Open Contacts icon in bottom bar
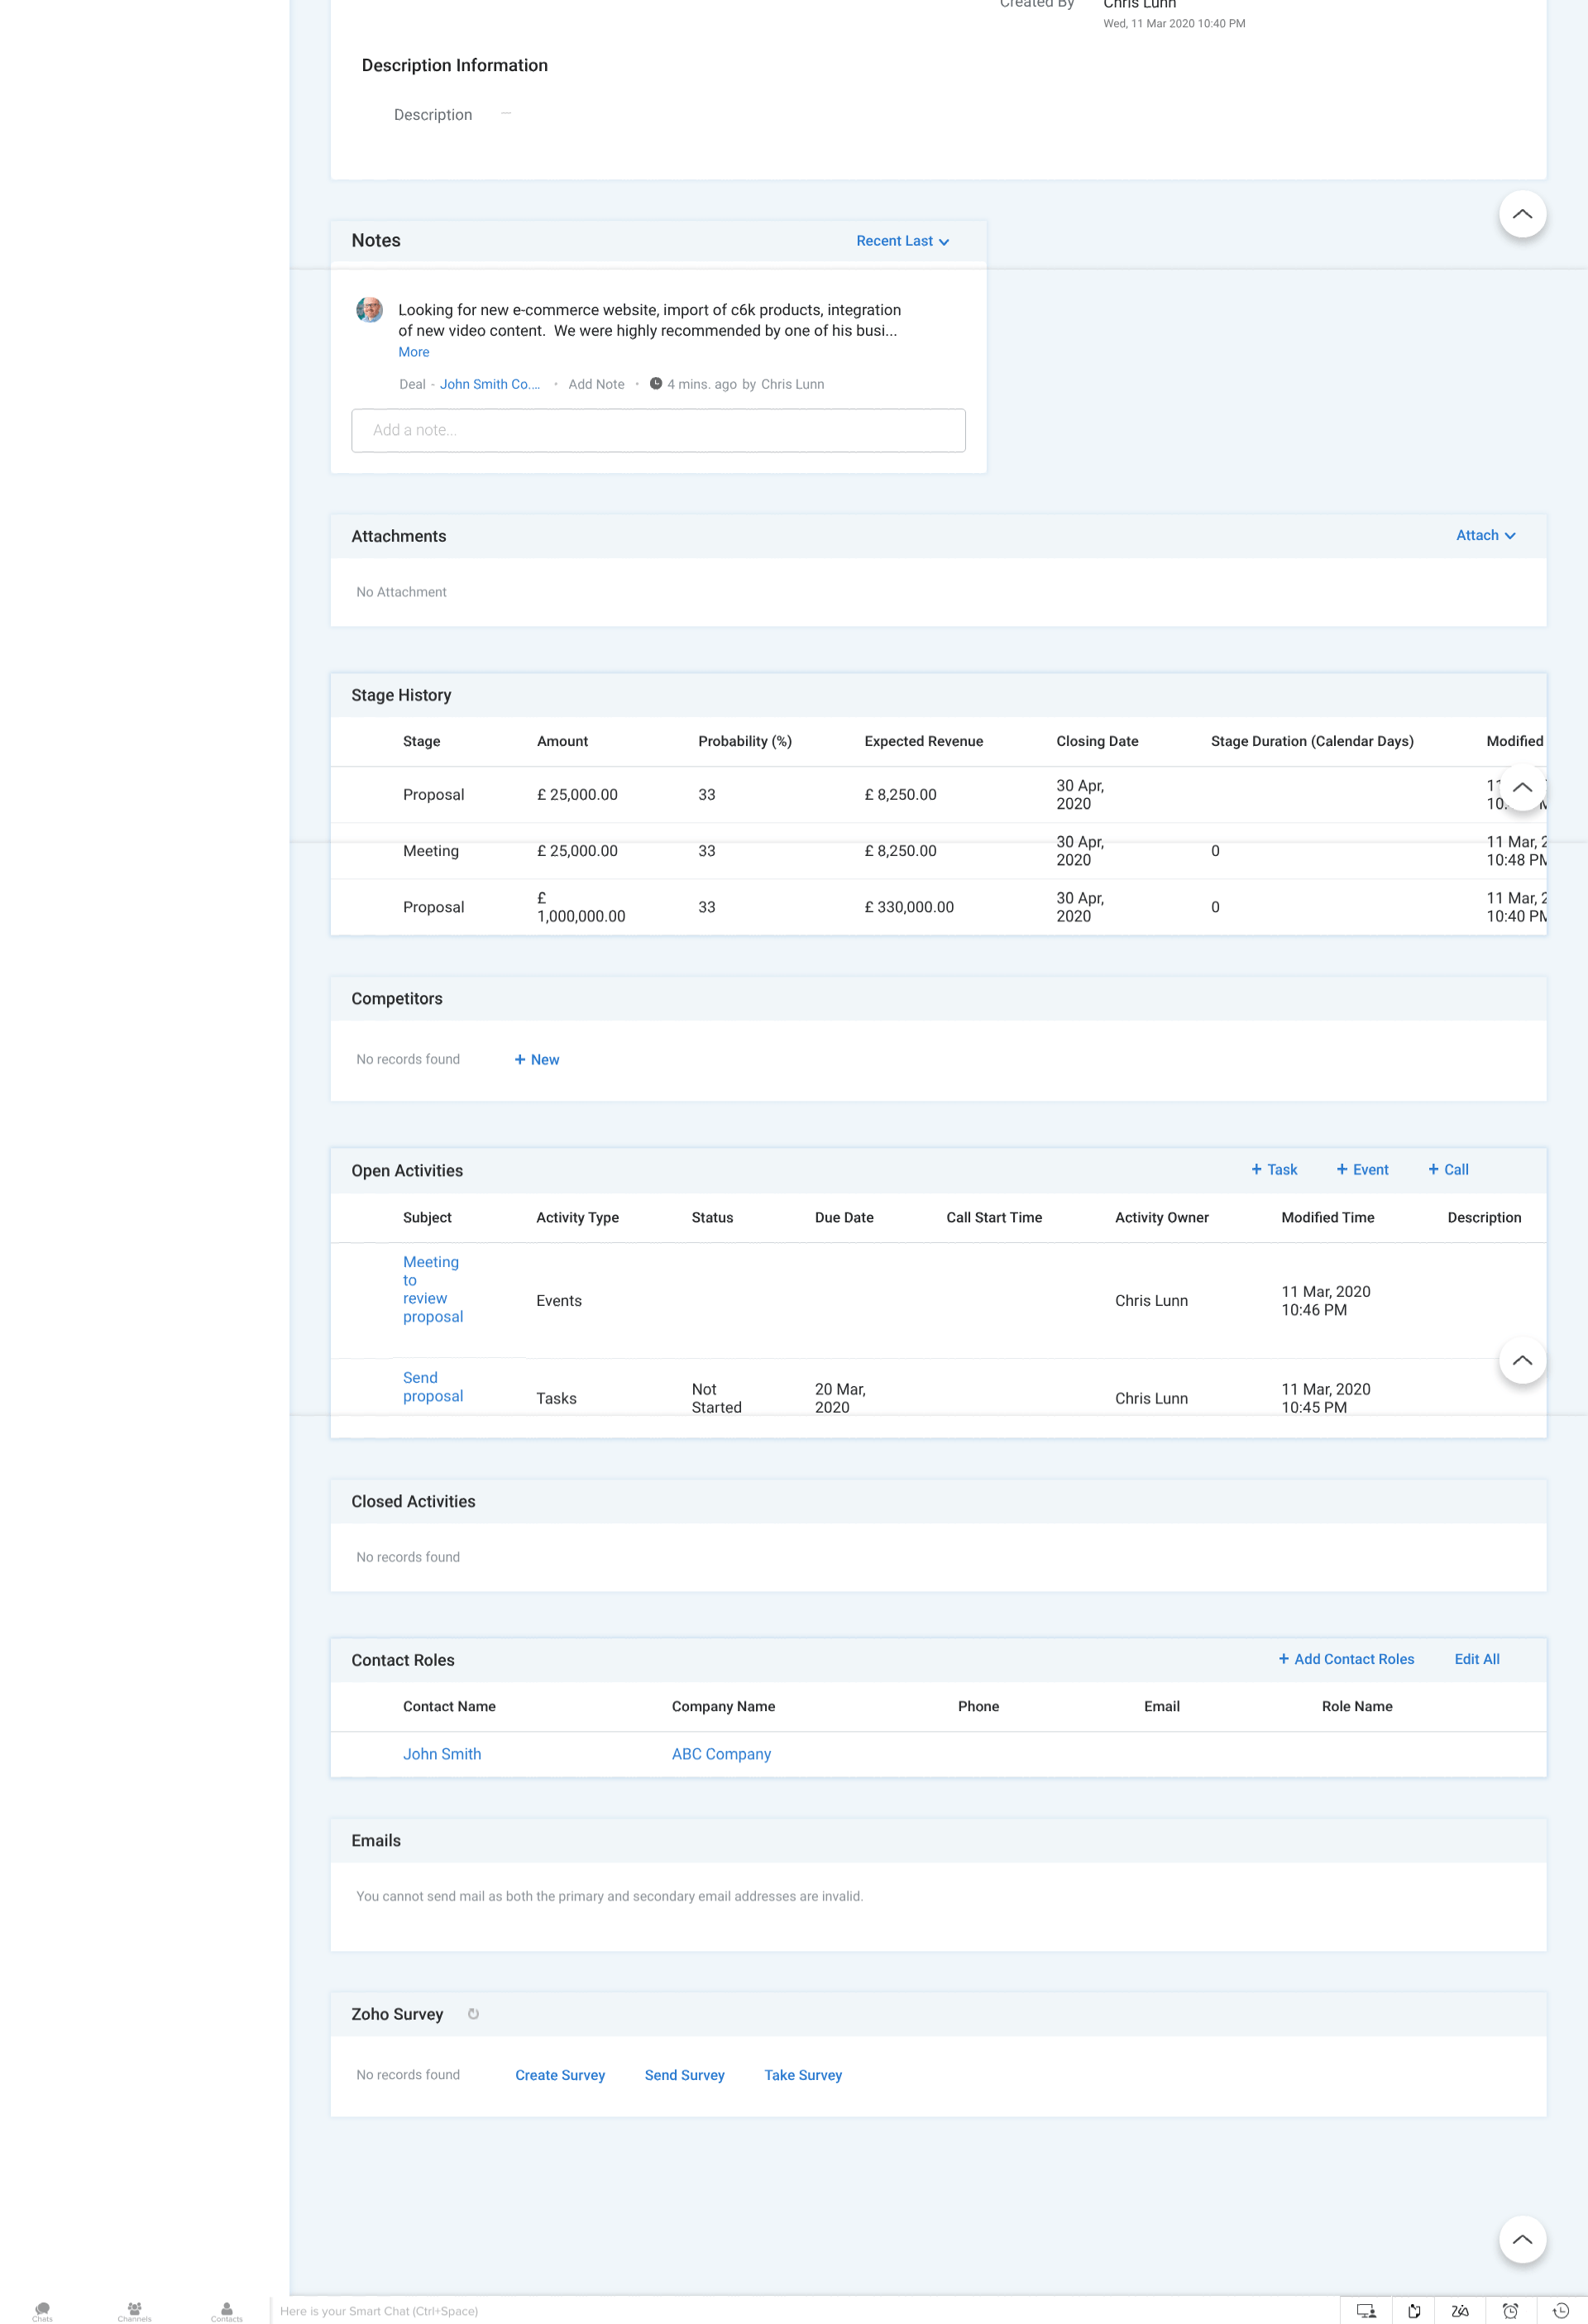 [227, 2310]
